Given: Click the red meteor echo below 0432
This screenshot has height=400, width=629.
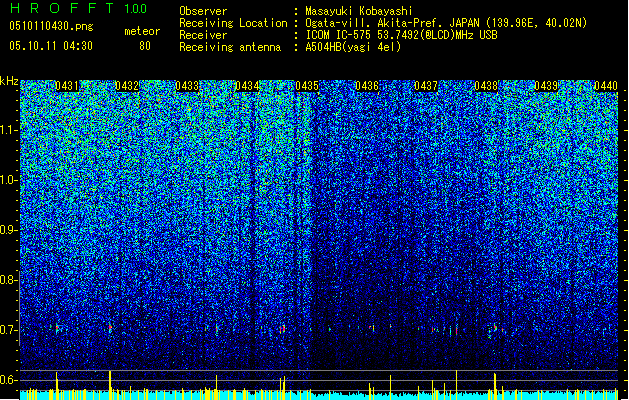Looking at the screenshot, I should click(110, 328).
